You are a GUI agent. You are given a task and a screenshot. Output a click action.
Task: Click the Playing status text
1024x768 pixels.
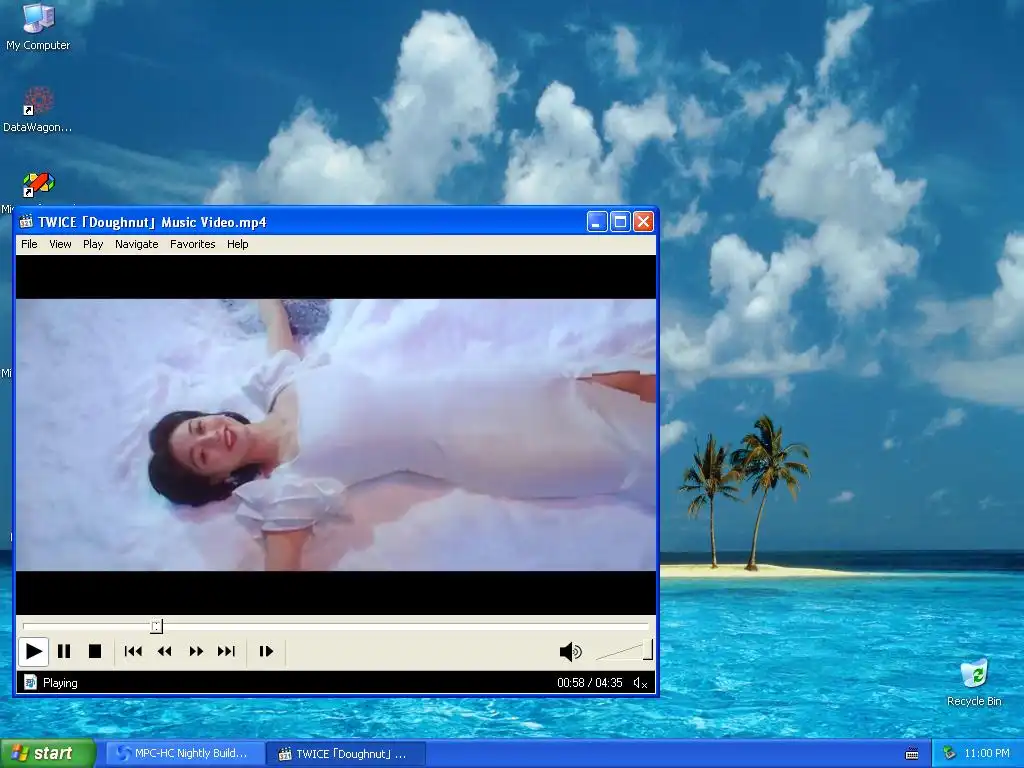point(60,683)
